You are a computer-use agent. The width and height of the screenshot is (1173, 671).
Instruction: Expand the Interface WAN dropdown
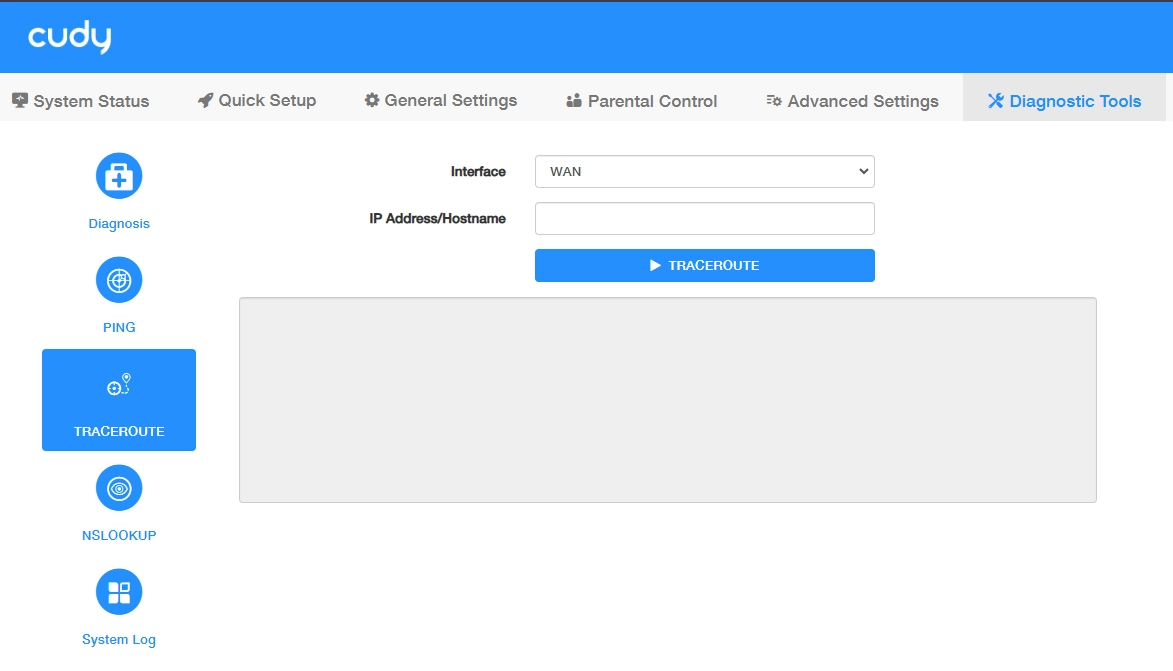[x=705, y=171]
